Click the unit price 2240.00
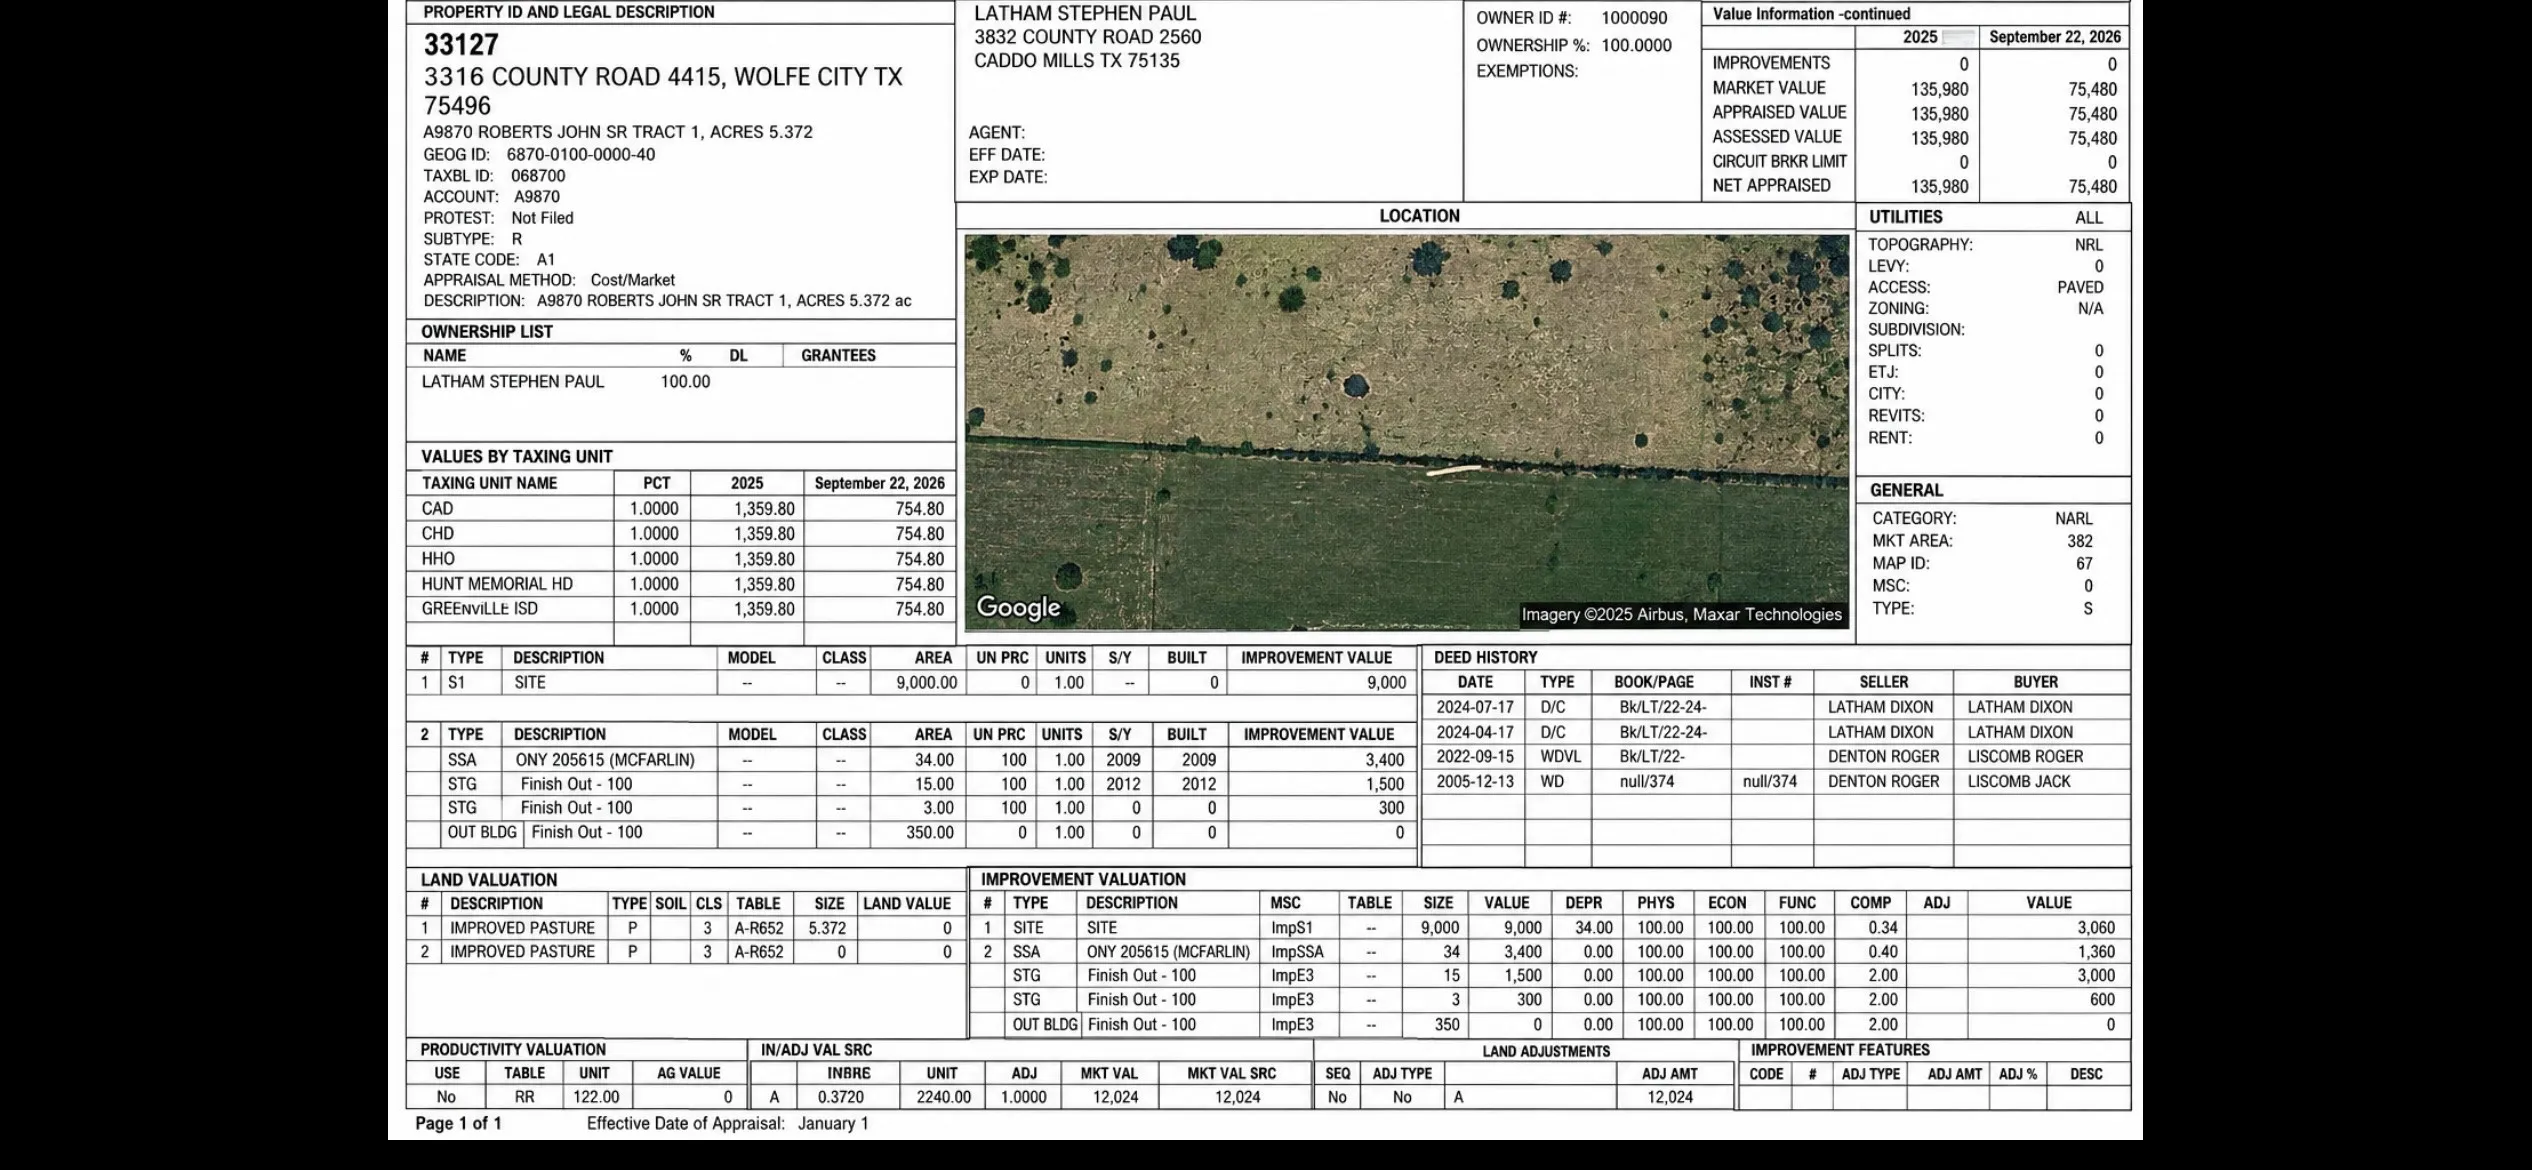Screen dimensions: 2532x1170 pos(943,1097)
